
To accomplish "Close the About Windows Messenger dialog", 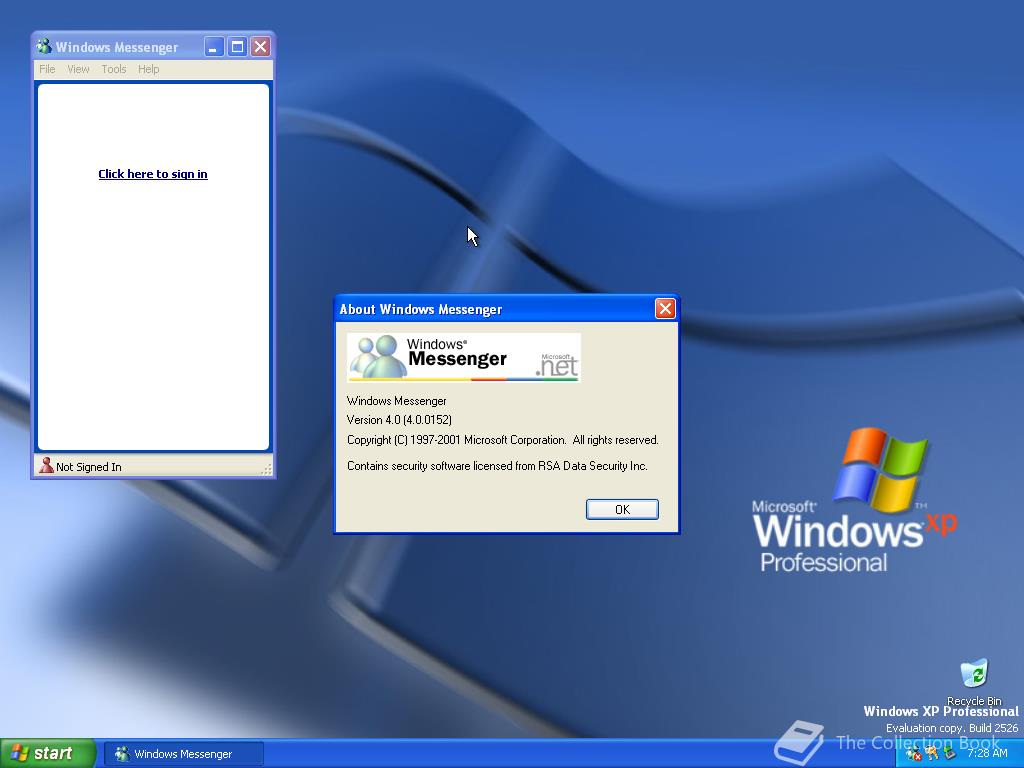I will [665, 308].
